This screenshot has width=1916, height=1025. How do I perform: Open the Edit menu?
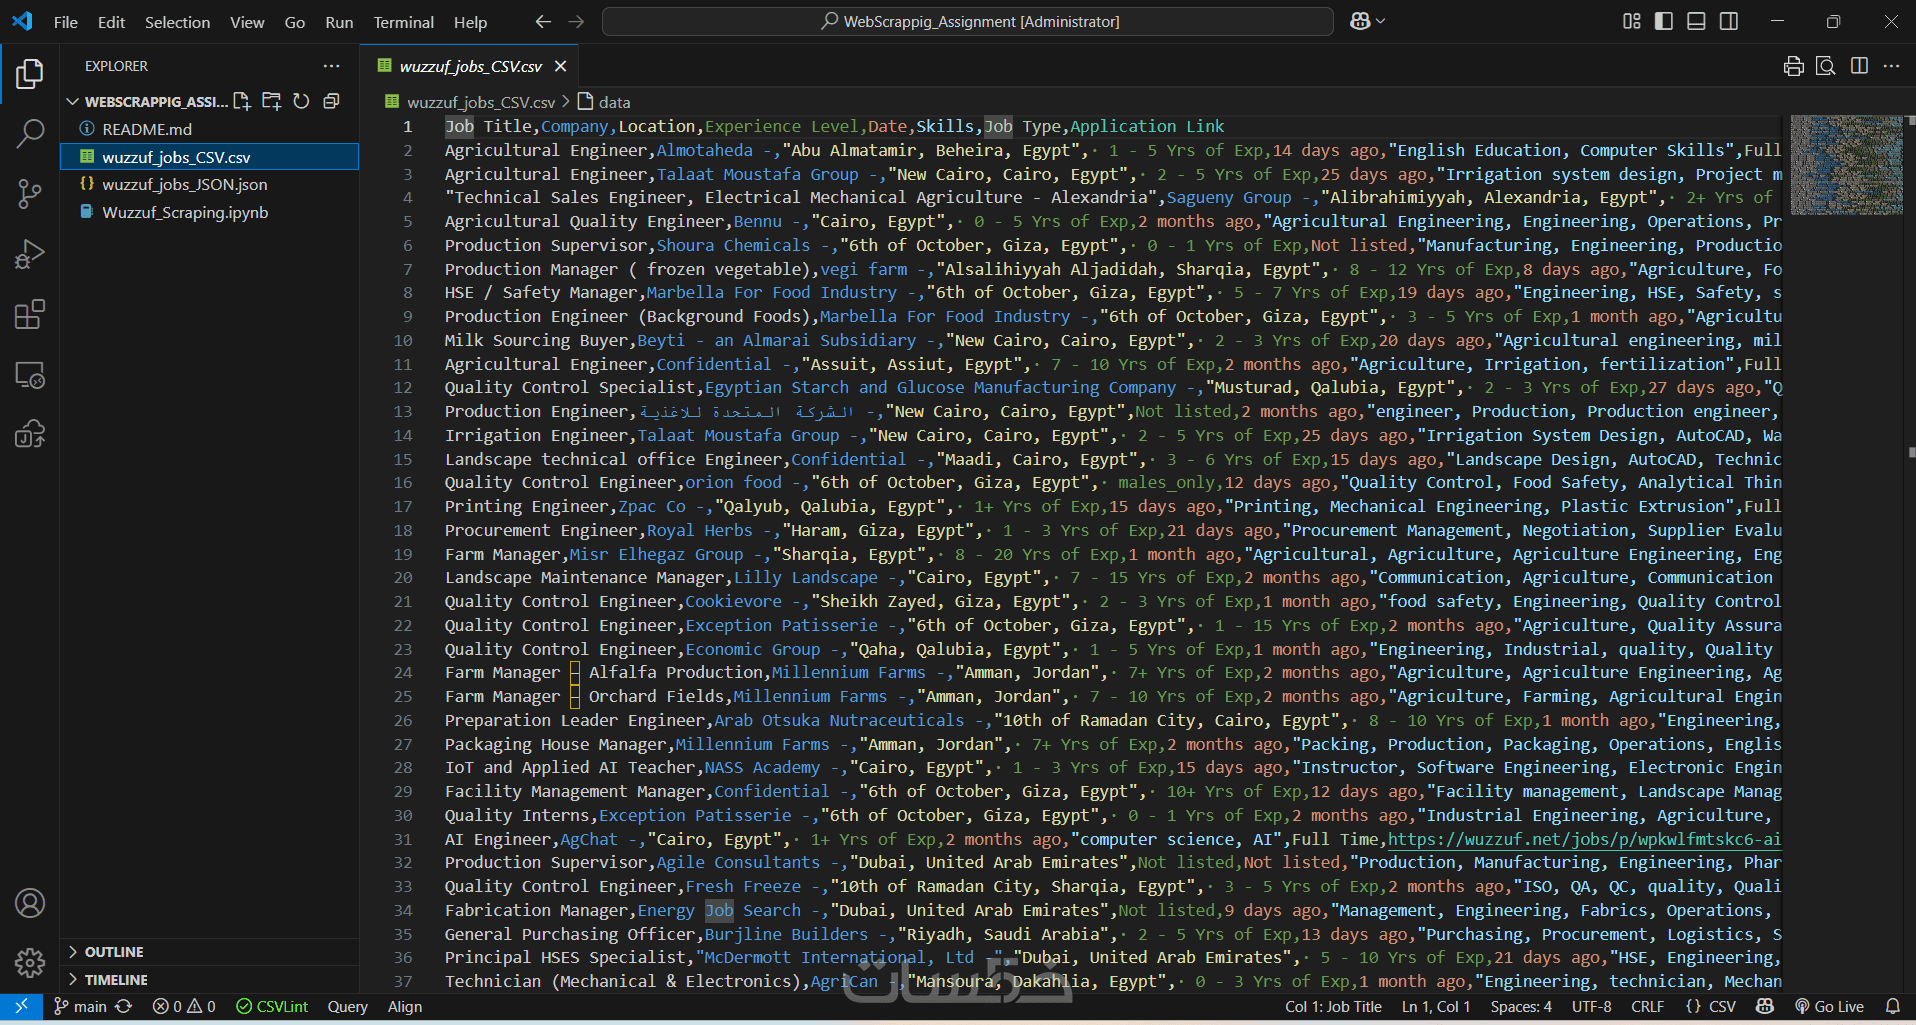click(111, 22)
